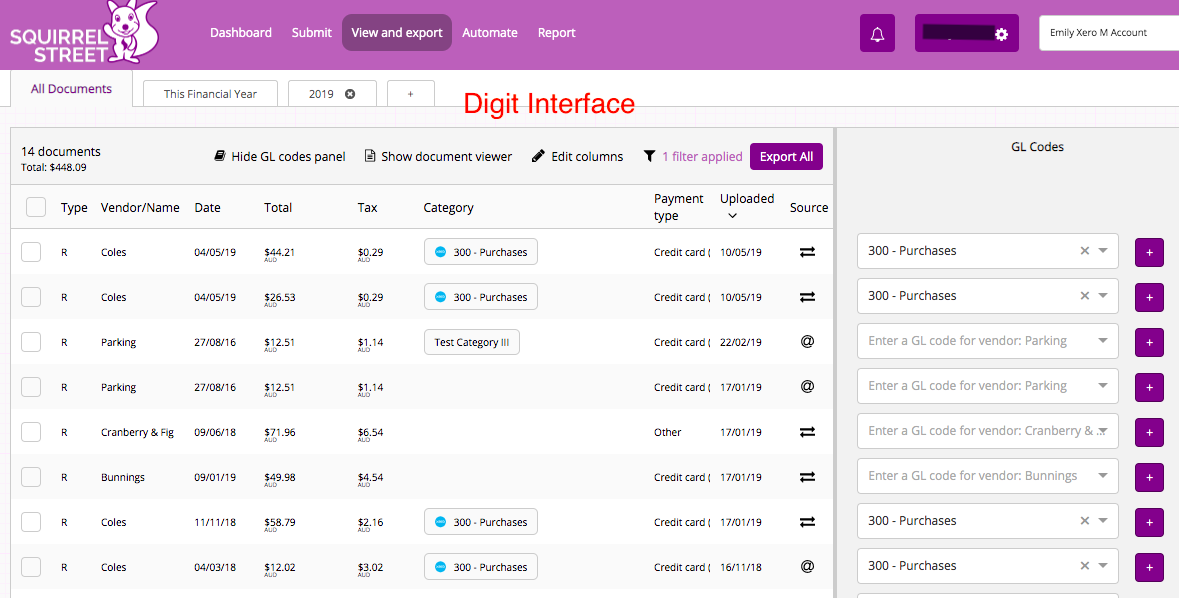Click the Export All button

787,156
